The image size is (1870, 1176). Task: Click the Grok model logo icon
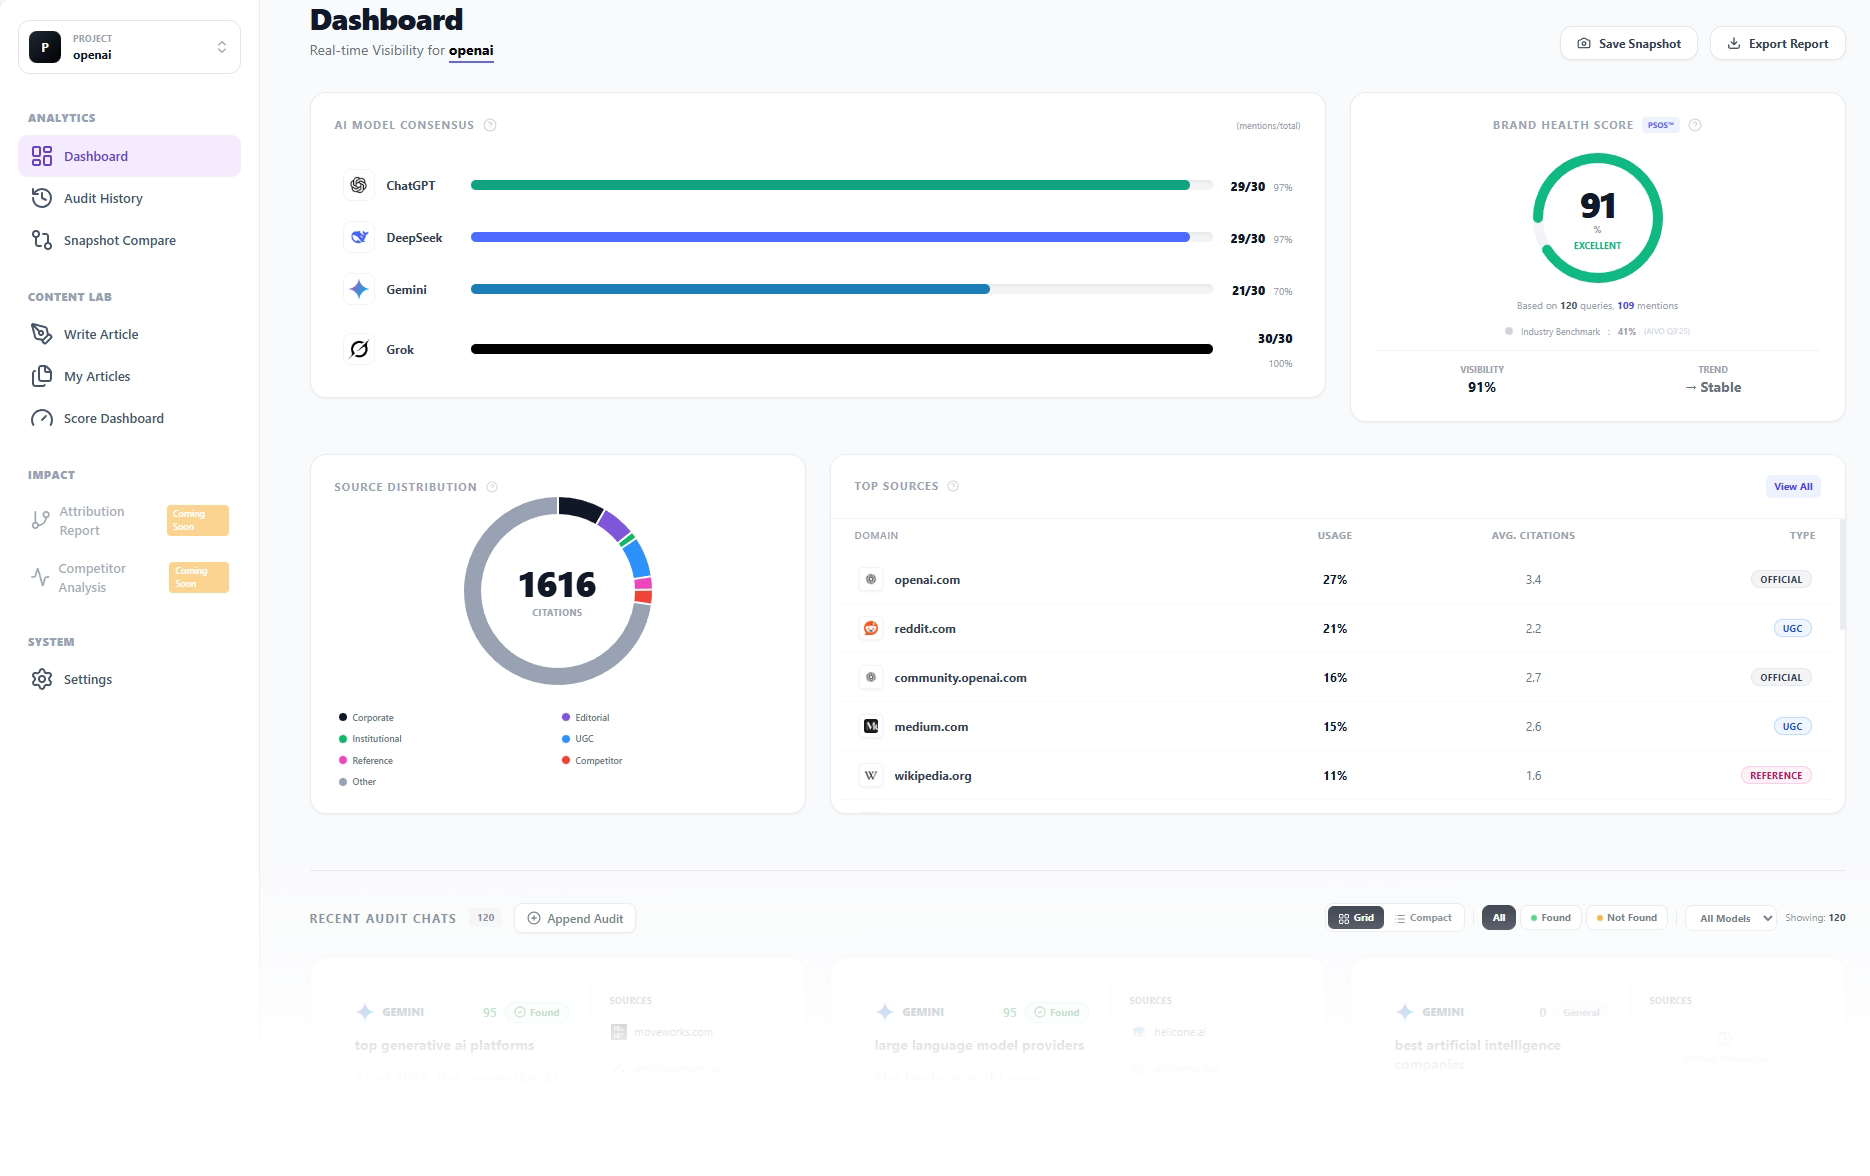pyautogui.click(x=359, y=349)
